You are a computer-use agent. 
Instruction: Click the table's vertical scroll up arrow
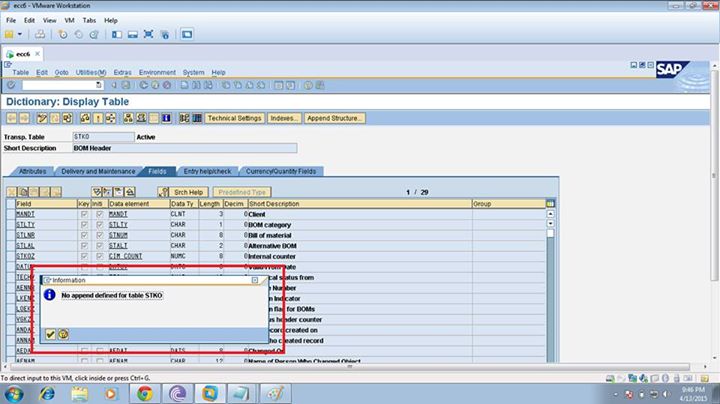tap(550, 214)
